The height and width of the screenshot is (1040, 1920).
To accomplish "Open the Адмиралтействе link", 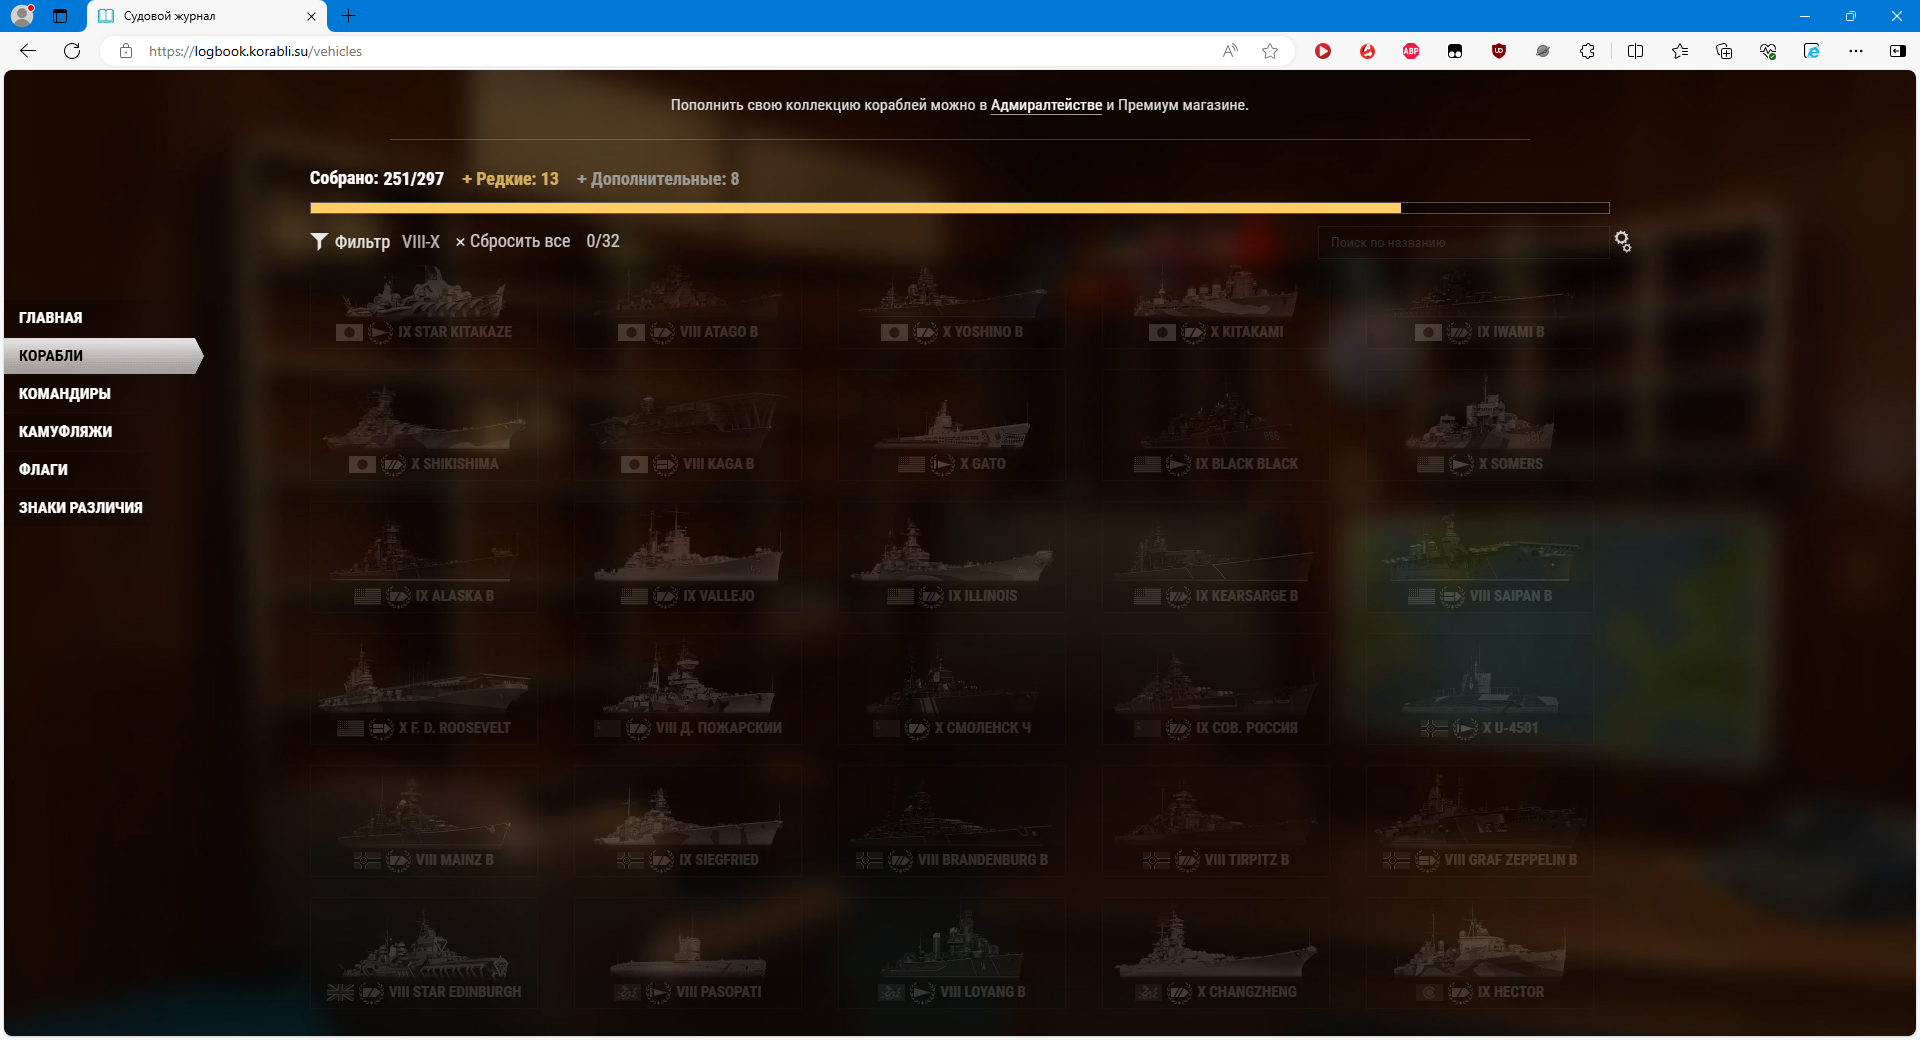I will point(1046,105).
